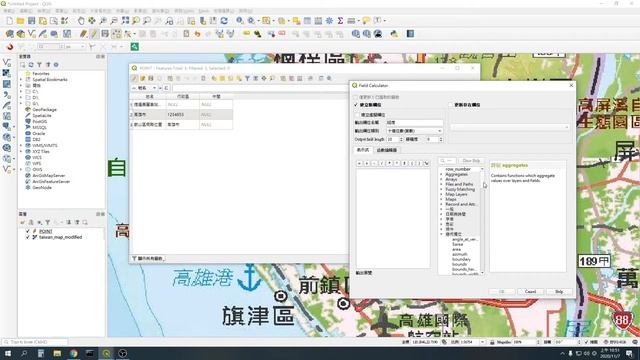Expand XYZ Tiles in Browser
The image size is (640, 360).
(x=22, y=151)
